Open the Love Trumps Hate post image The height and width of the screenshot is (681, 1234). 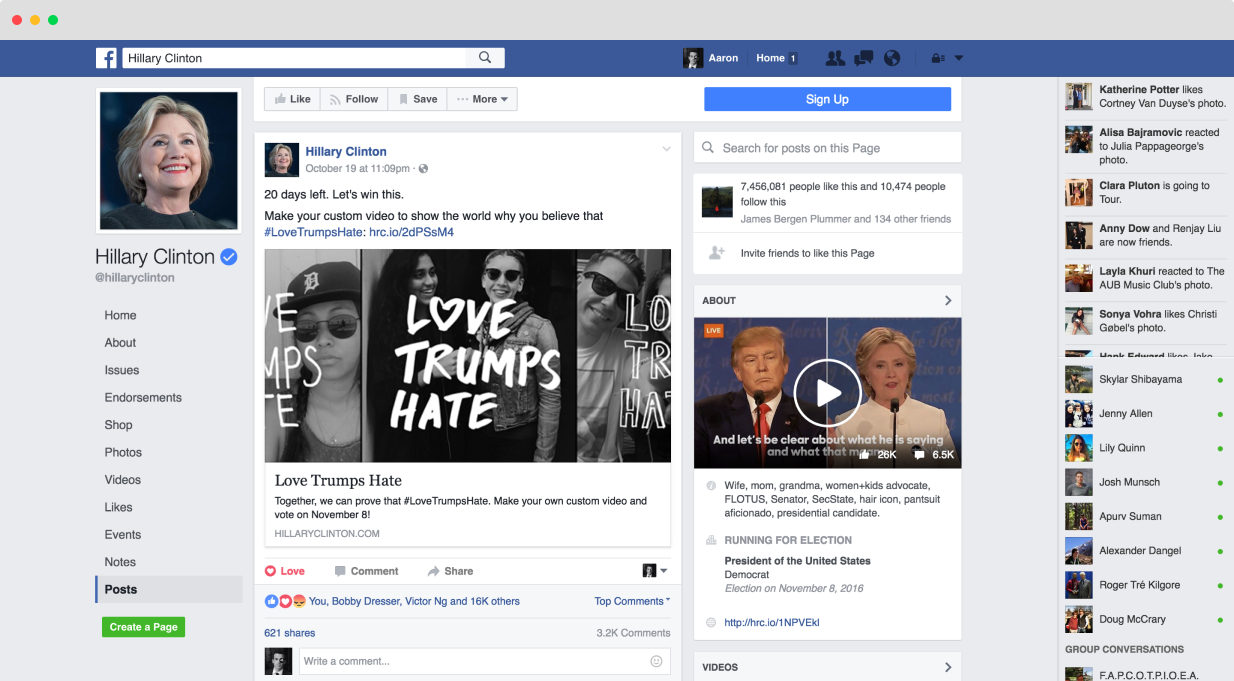click(467, 356)
